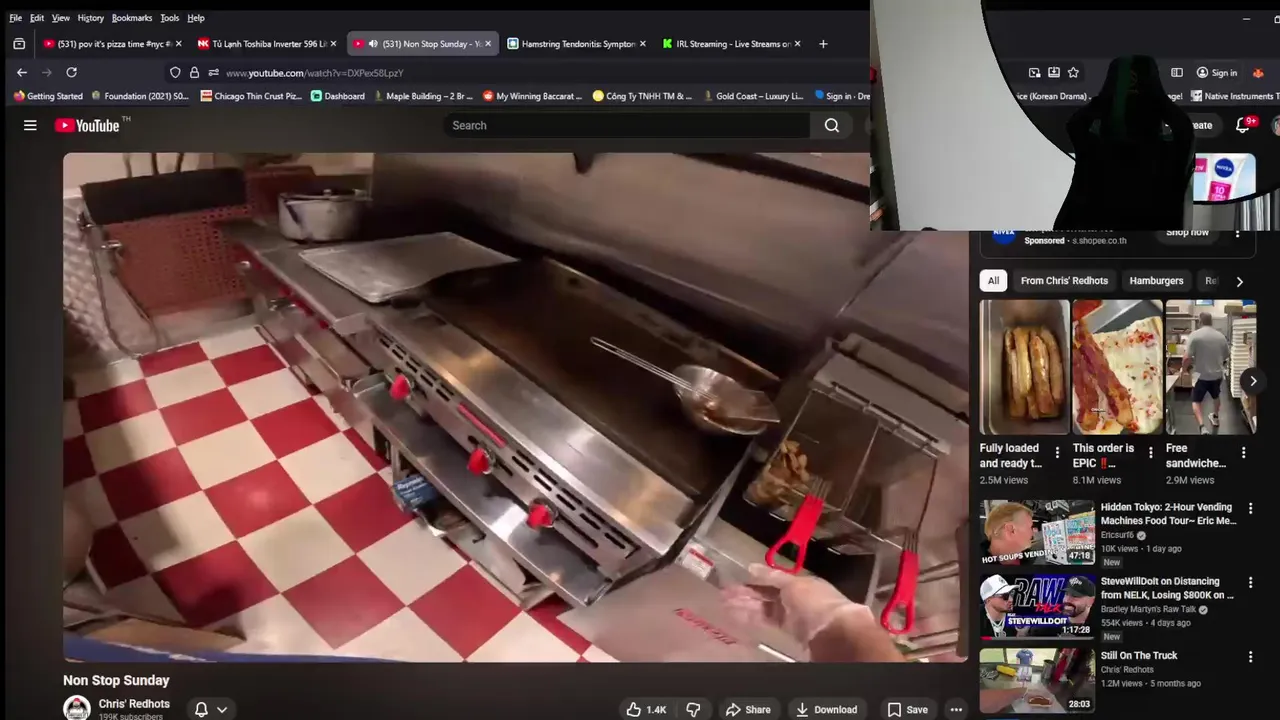Open 'Still On The Truck' video thumbnail

point(1036,681)
